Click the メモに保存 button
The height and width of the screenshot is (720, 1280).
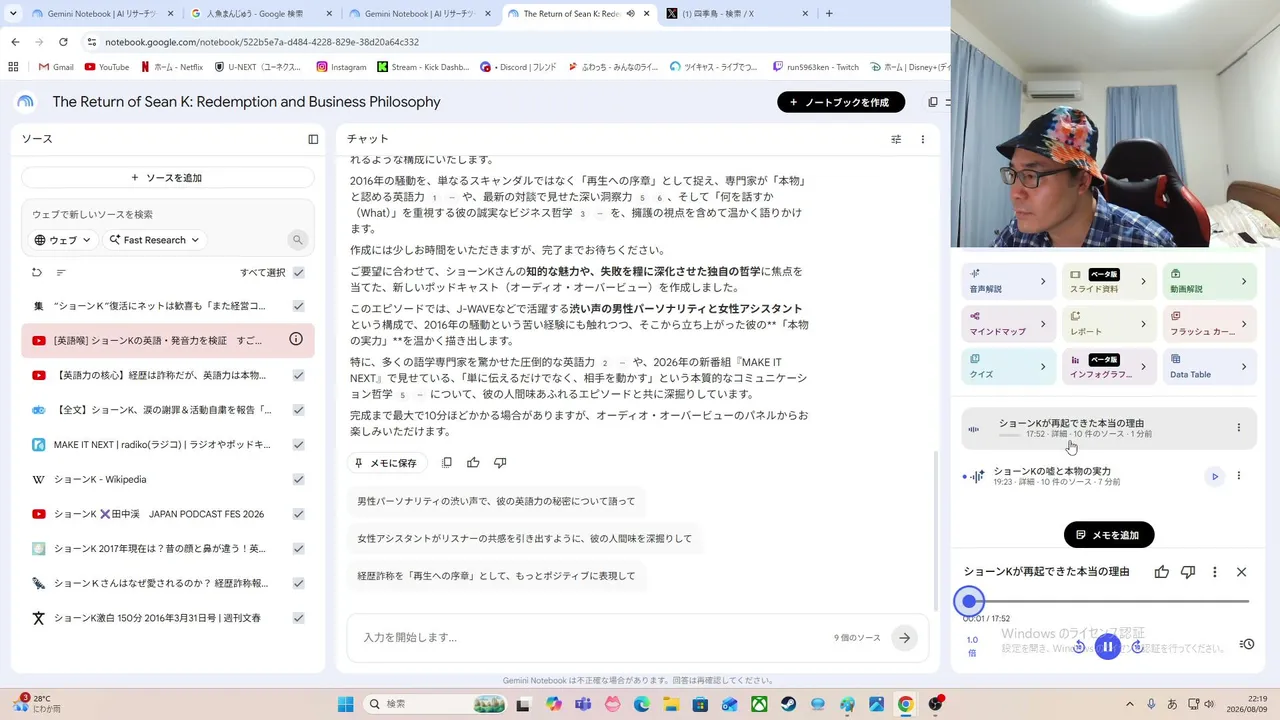click(386, 463)
